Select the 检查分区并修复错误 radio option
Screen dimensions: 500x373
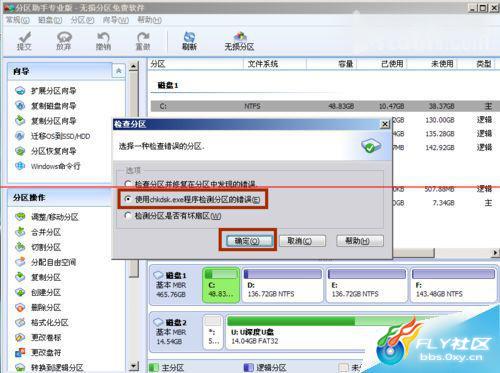click(x=128, y=184)
